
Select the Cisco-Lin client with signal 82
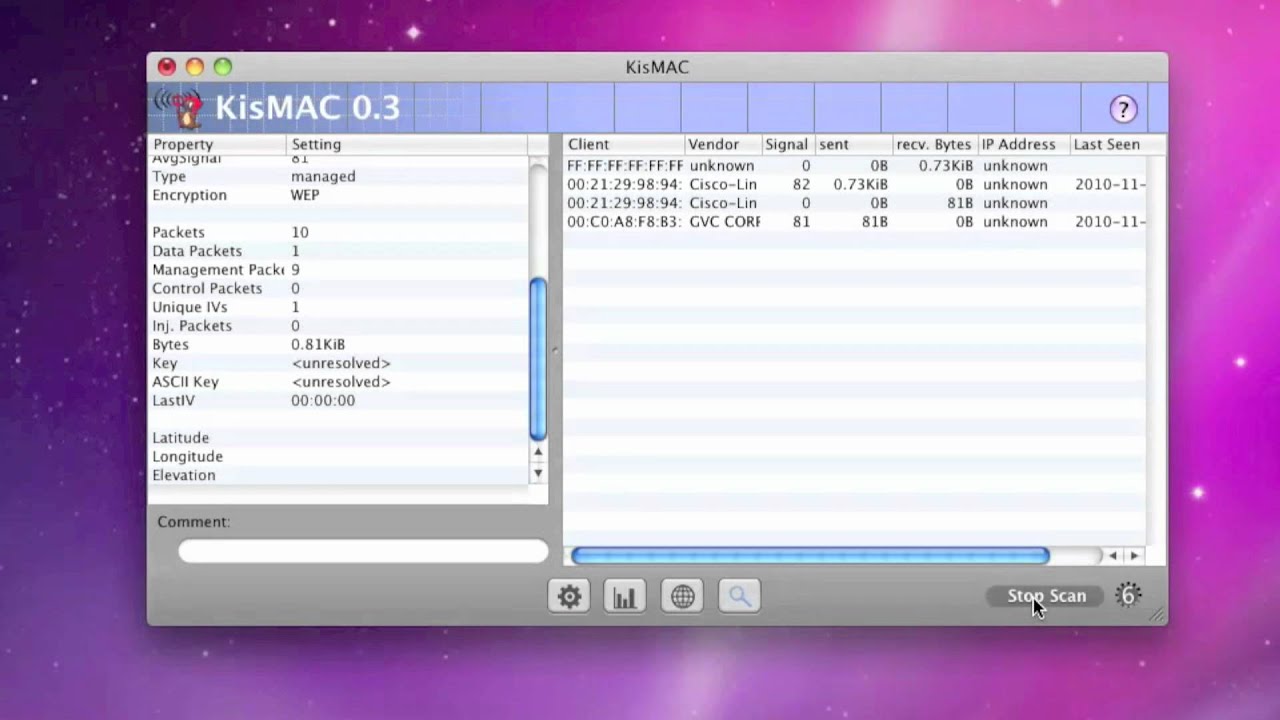pyautogui.click(x=854, y=185)
